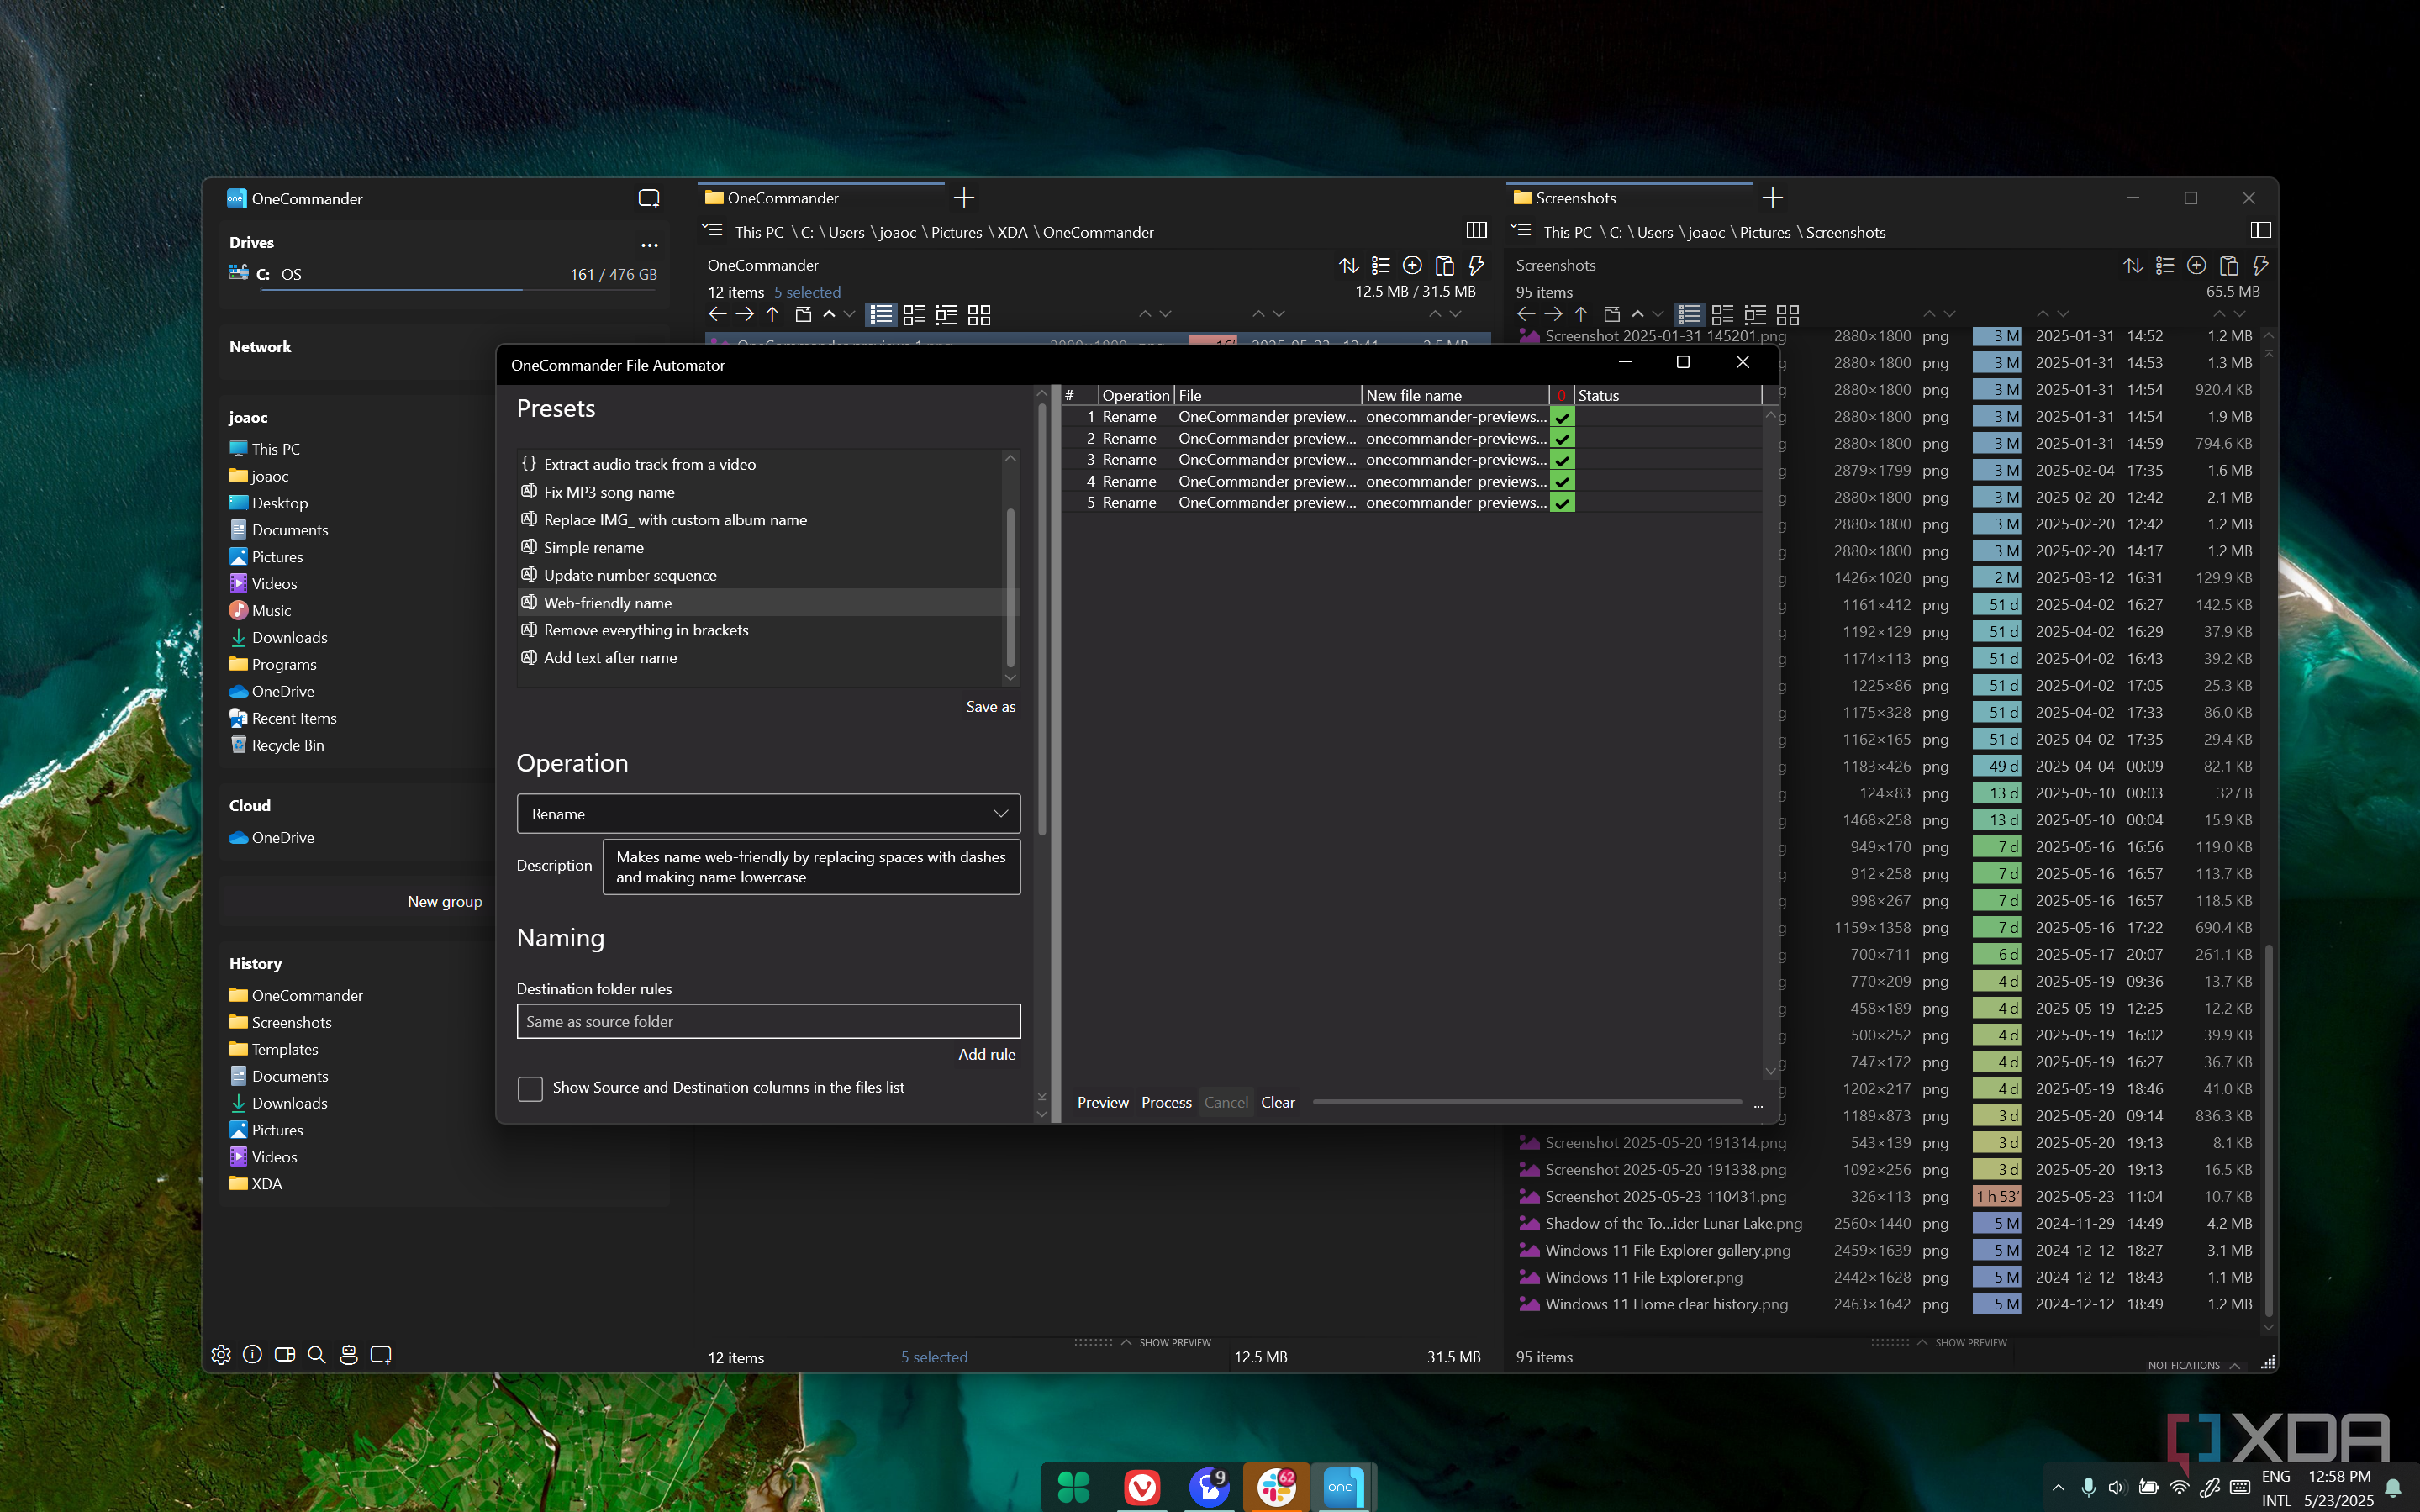Viewport: 2420px width, 1512px height.
Task: Switch OneCommander pane to thumbnail grid view
Action: [x=979, y=315]
